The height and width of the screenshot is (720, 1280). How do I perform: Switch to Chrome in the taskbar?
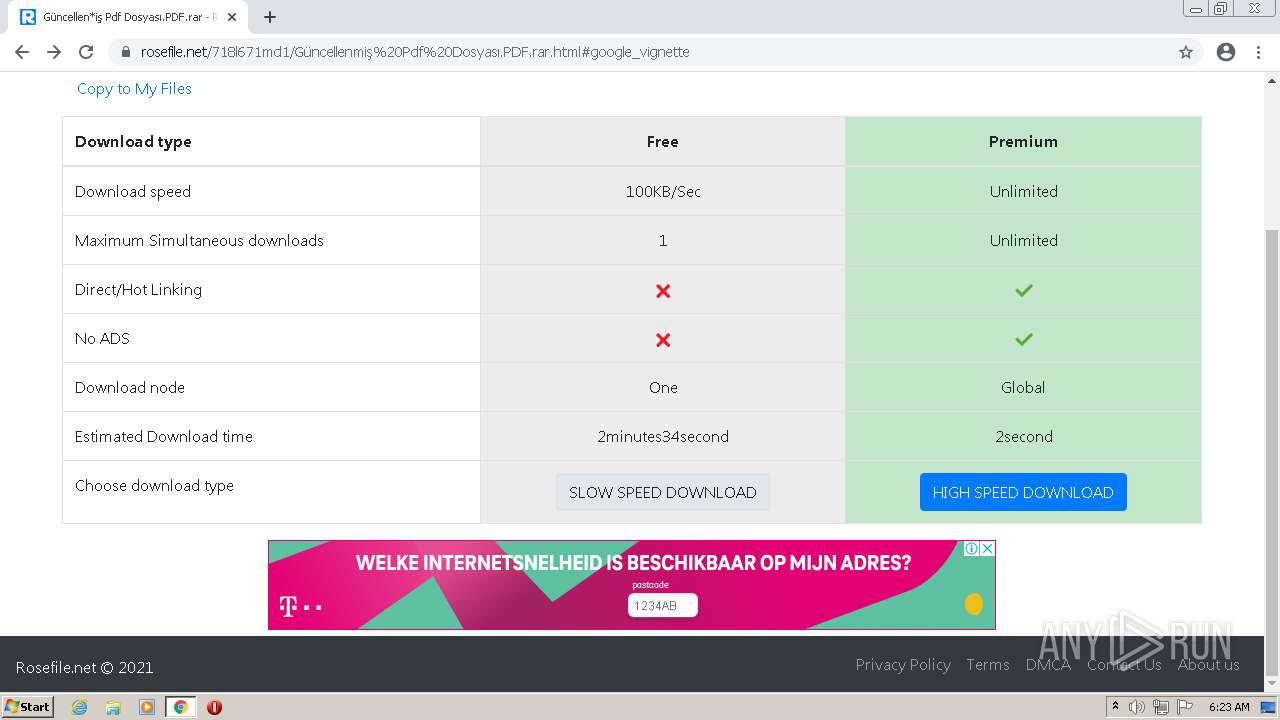[180, 707]
